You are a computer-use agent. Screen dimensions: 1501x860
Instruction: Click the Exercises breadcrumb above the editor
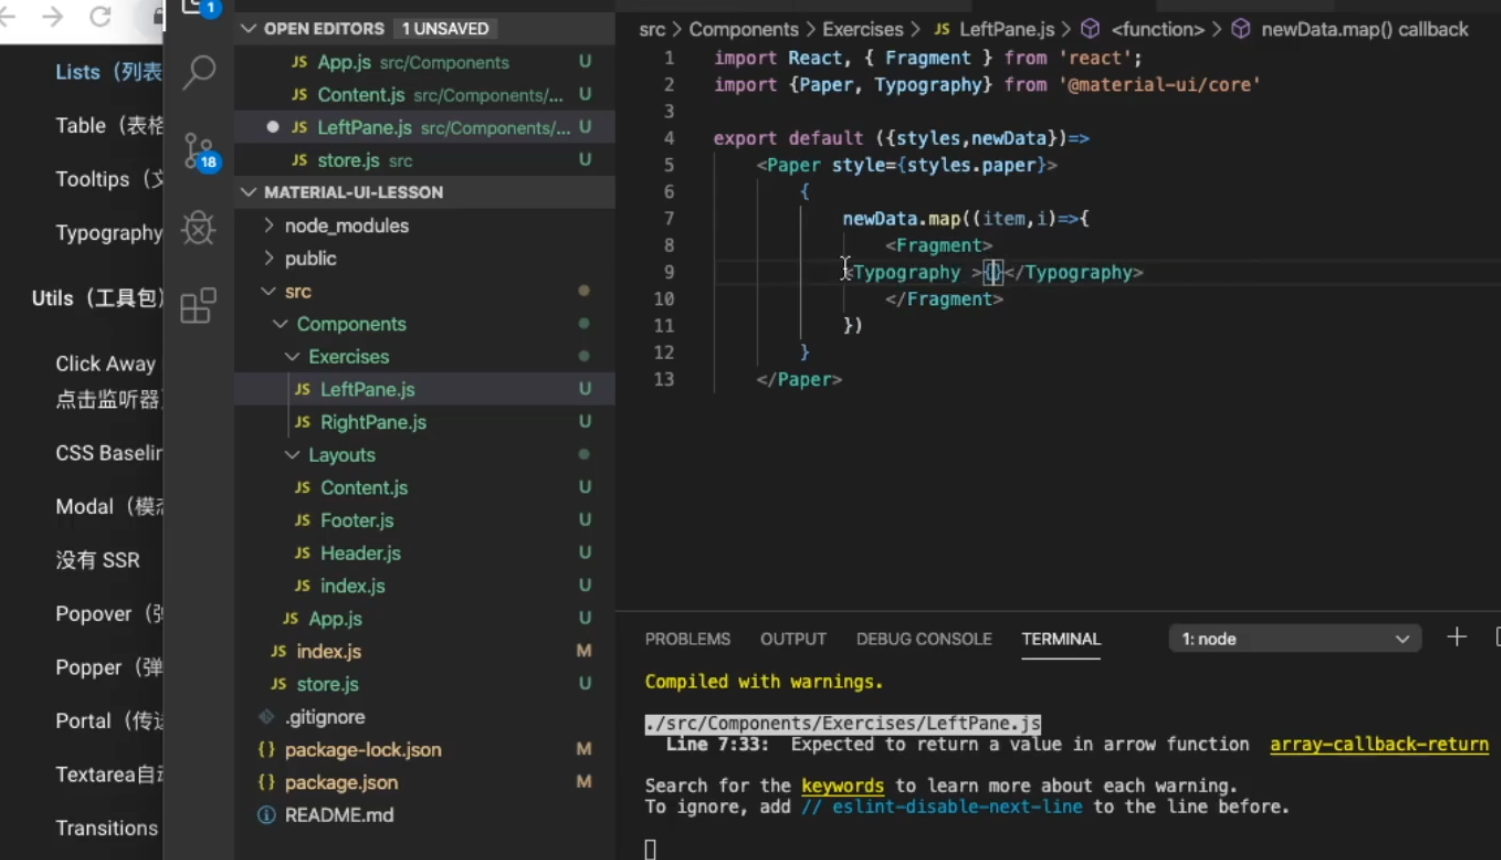862,29
